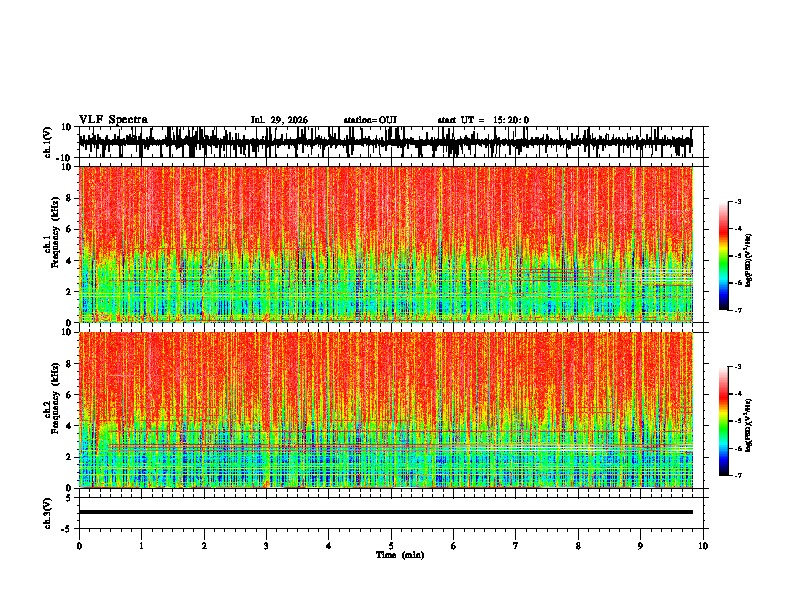Click the date "Jul 29, 2026"
Screen dimensions: 792x612
[x=279, y=120]
